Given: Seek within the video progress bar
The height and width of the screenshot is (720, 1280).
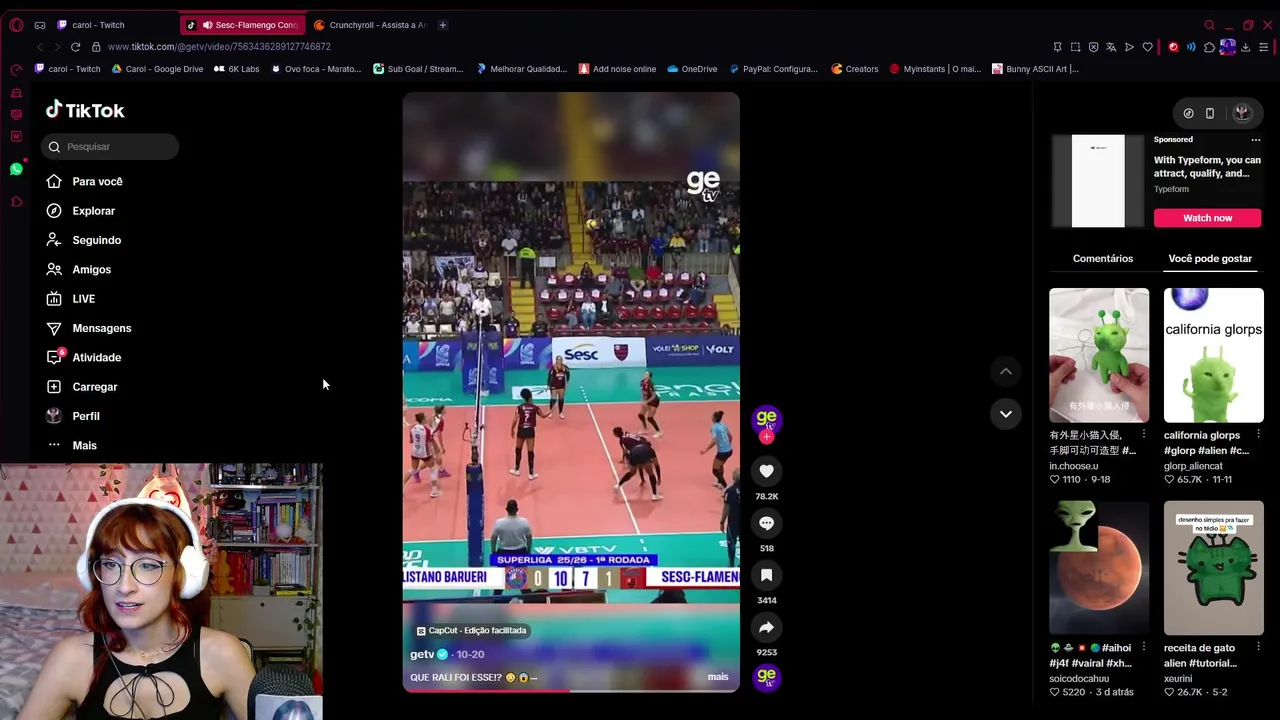Looking at the screenshot, I should pyautogui.click(x=571, y=691).
